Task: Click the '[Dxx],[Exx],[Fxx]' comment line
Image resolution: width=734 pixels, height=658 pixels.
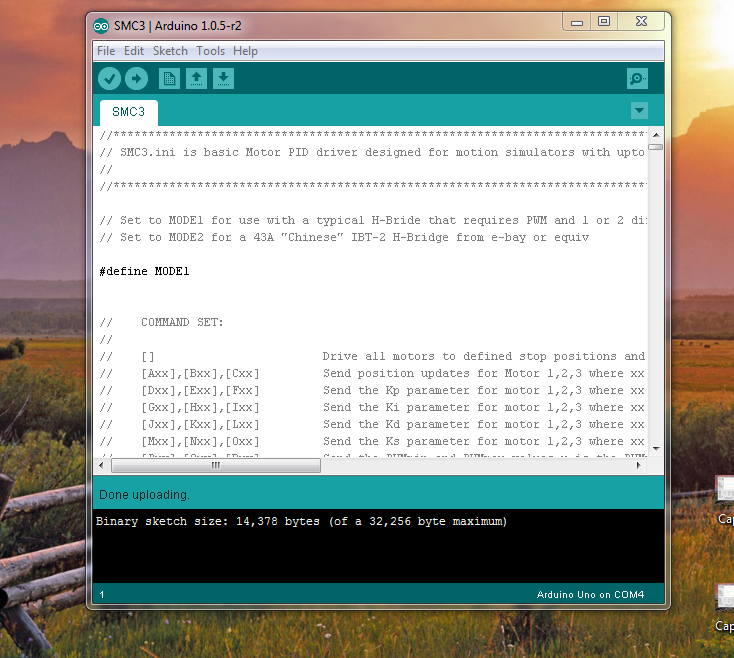Action: pos(372,390)
